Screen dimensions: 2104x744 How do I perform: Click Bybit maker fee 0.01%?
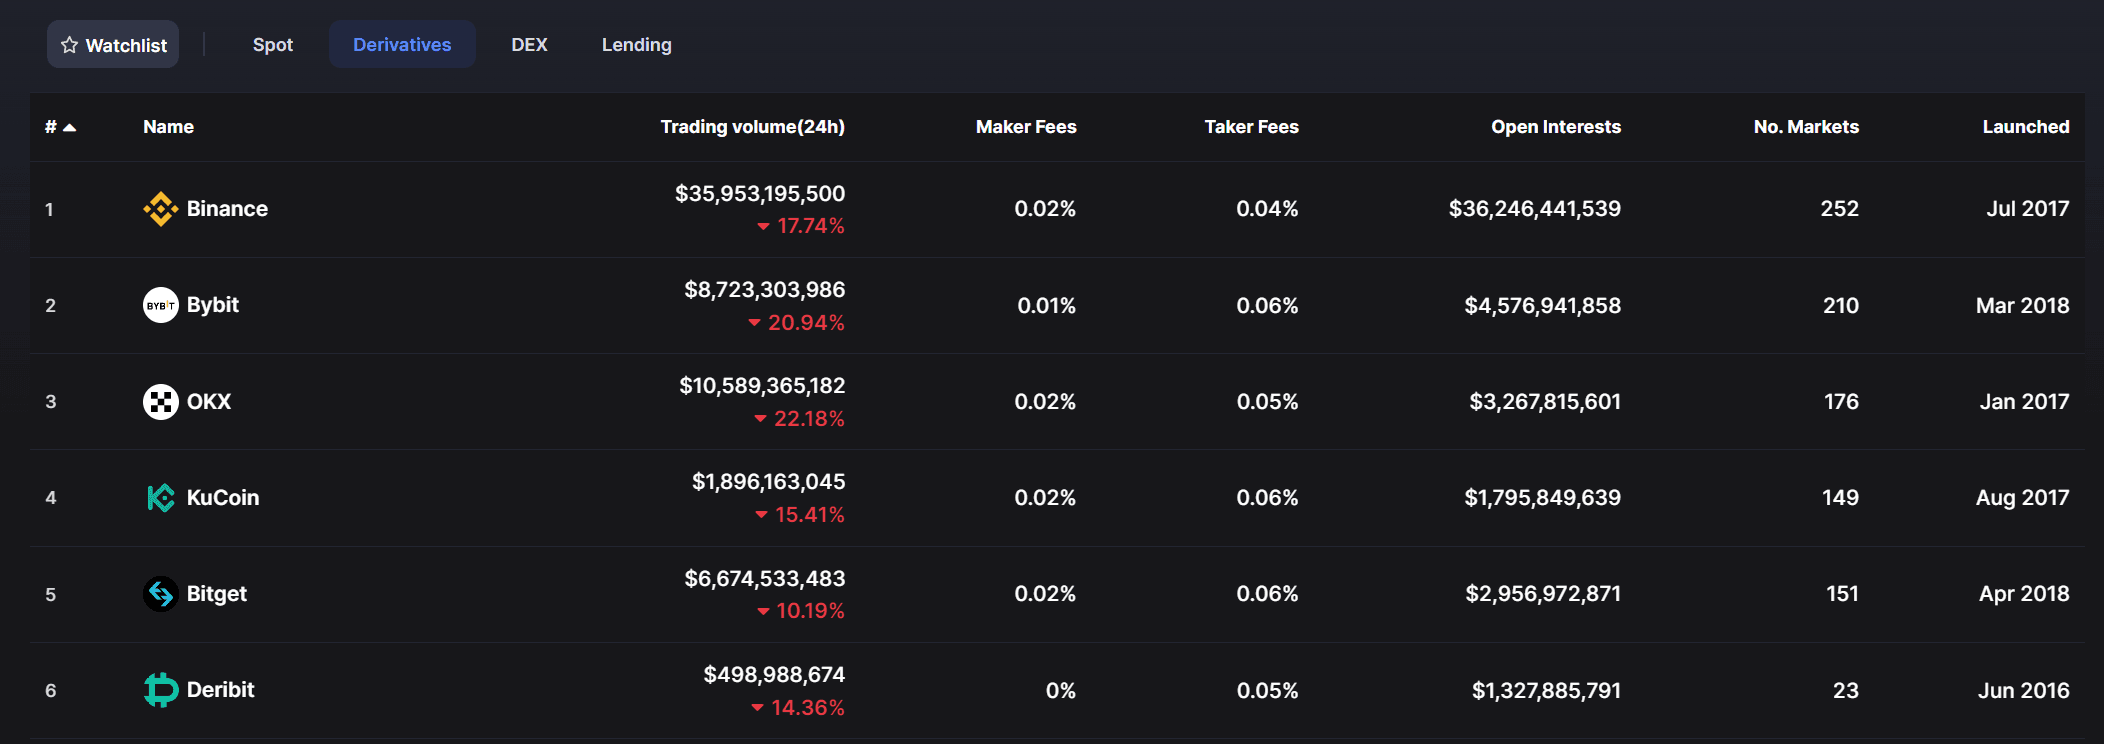[x=1047, y=306]
